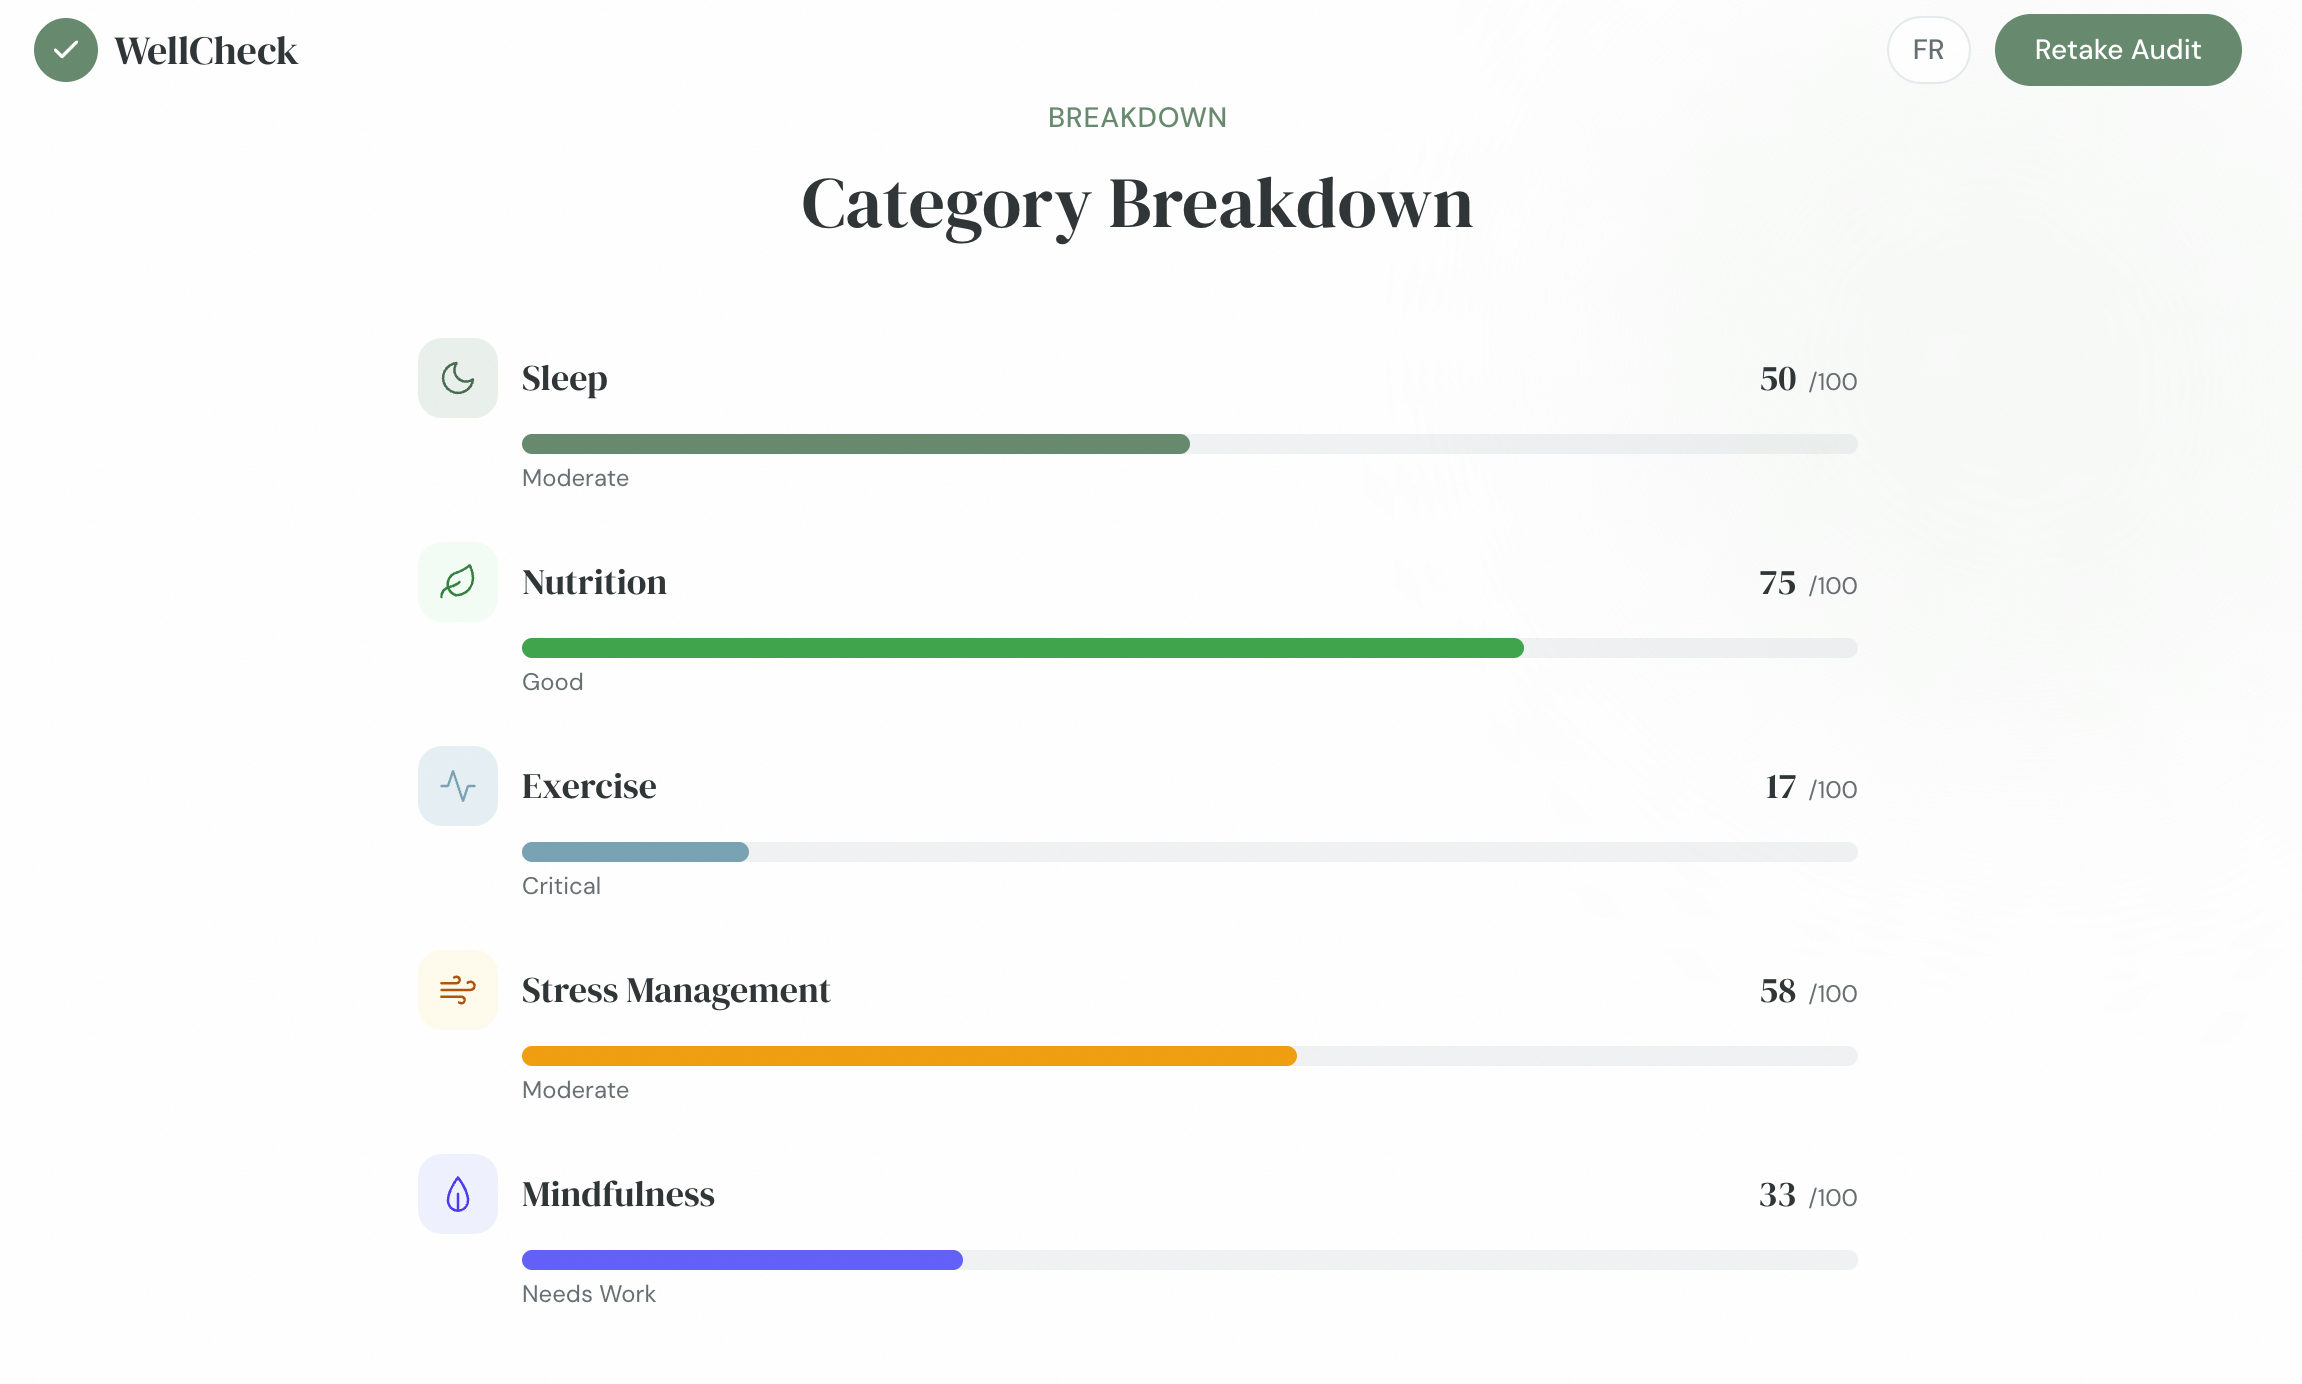Screen dimensions: 2302x1384
Task: Click the purple Mindfulness progress bar
Action: pos(742,1260)
